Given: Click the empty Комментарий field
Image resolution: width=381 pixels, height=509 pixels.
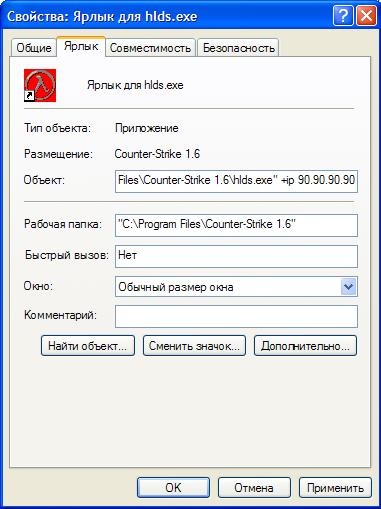Looking at the screenshot, I should coord(236,316).
